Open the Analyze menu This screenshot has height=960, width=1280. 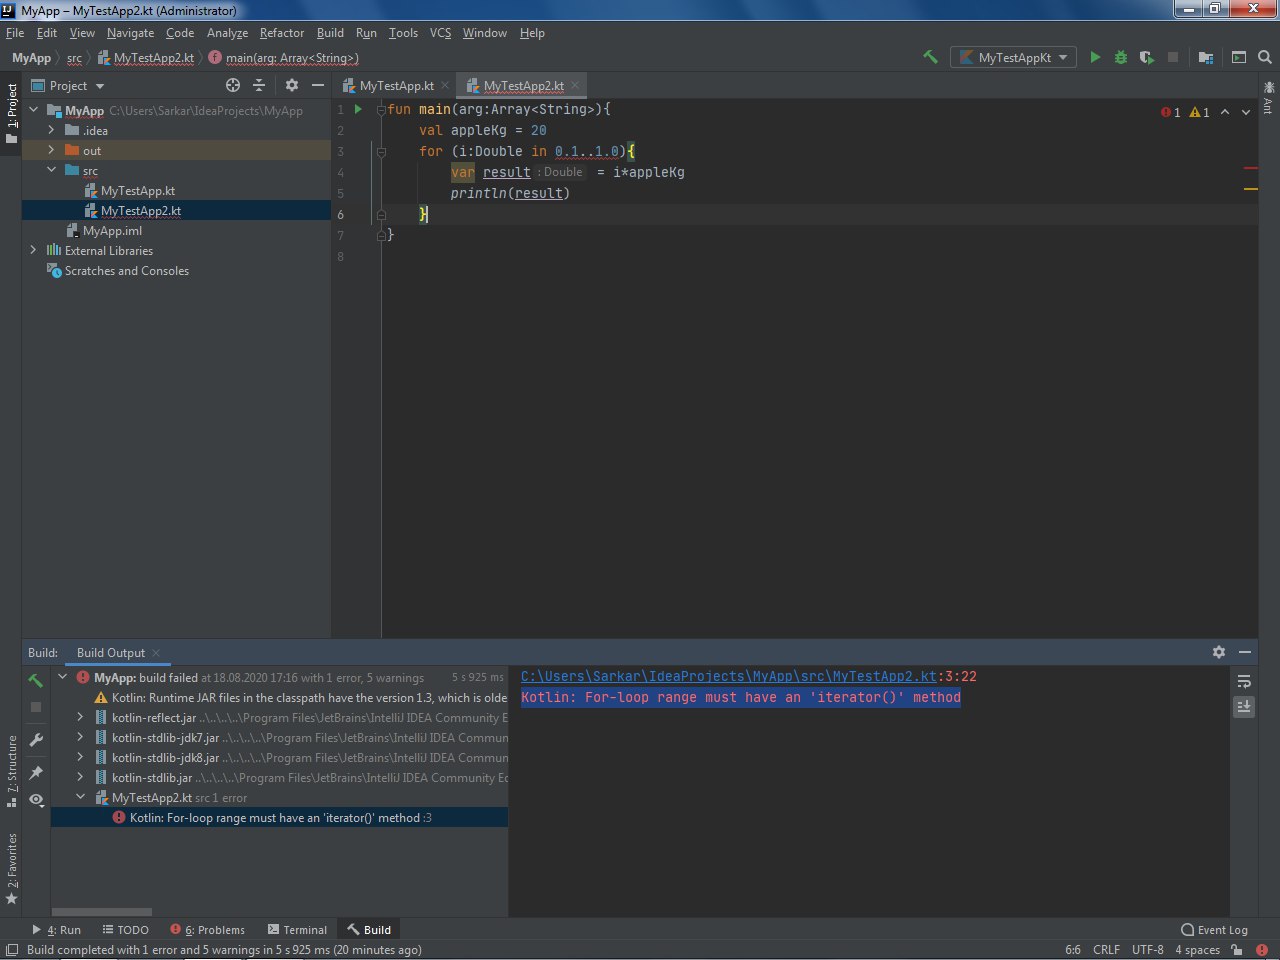coord(227,33)
